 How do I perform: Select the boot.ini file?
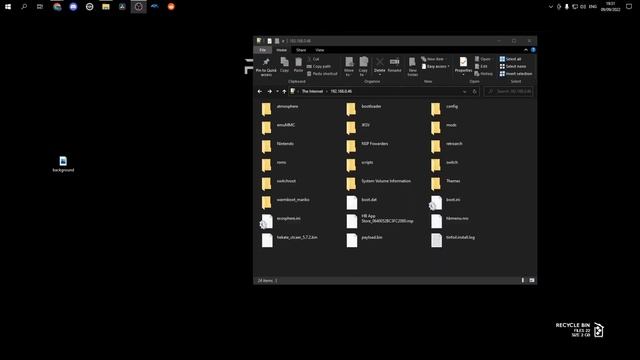pyautogui.click(x=445, y=202)
